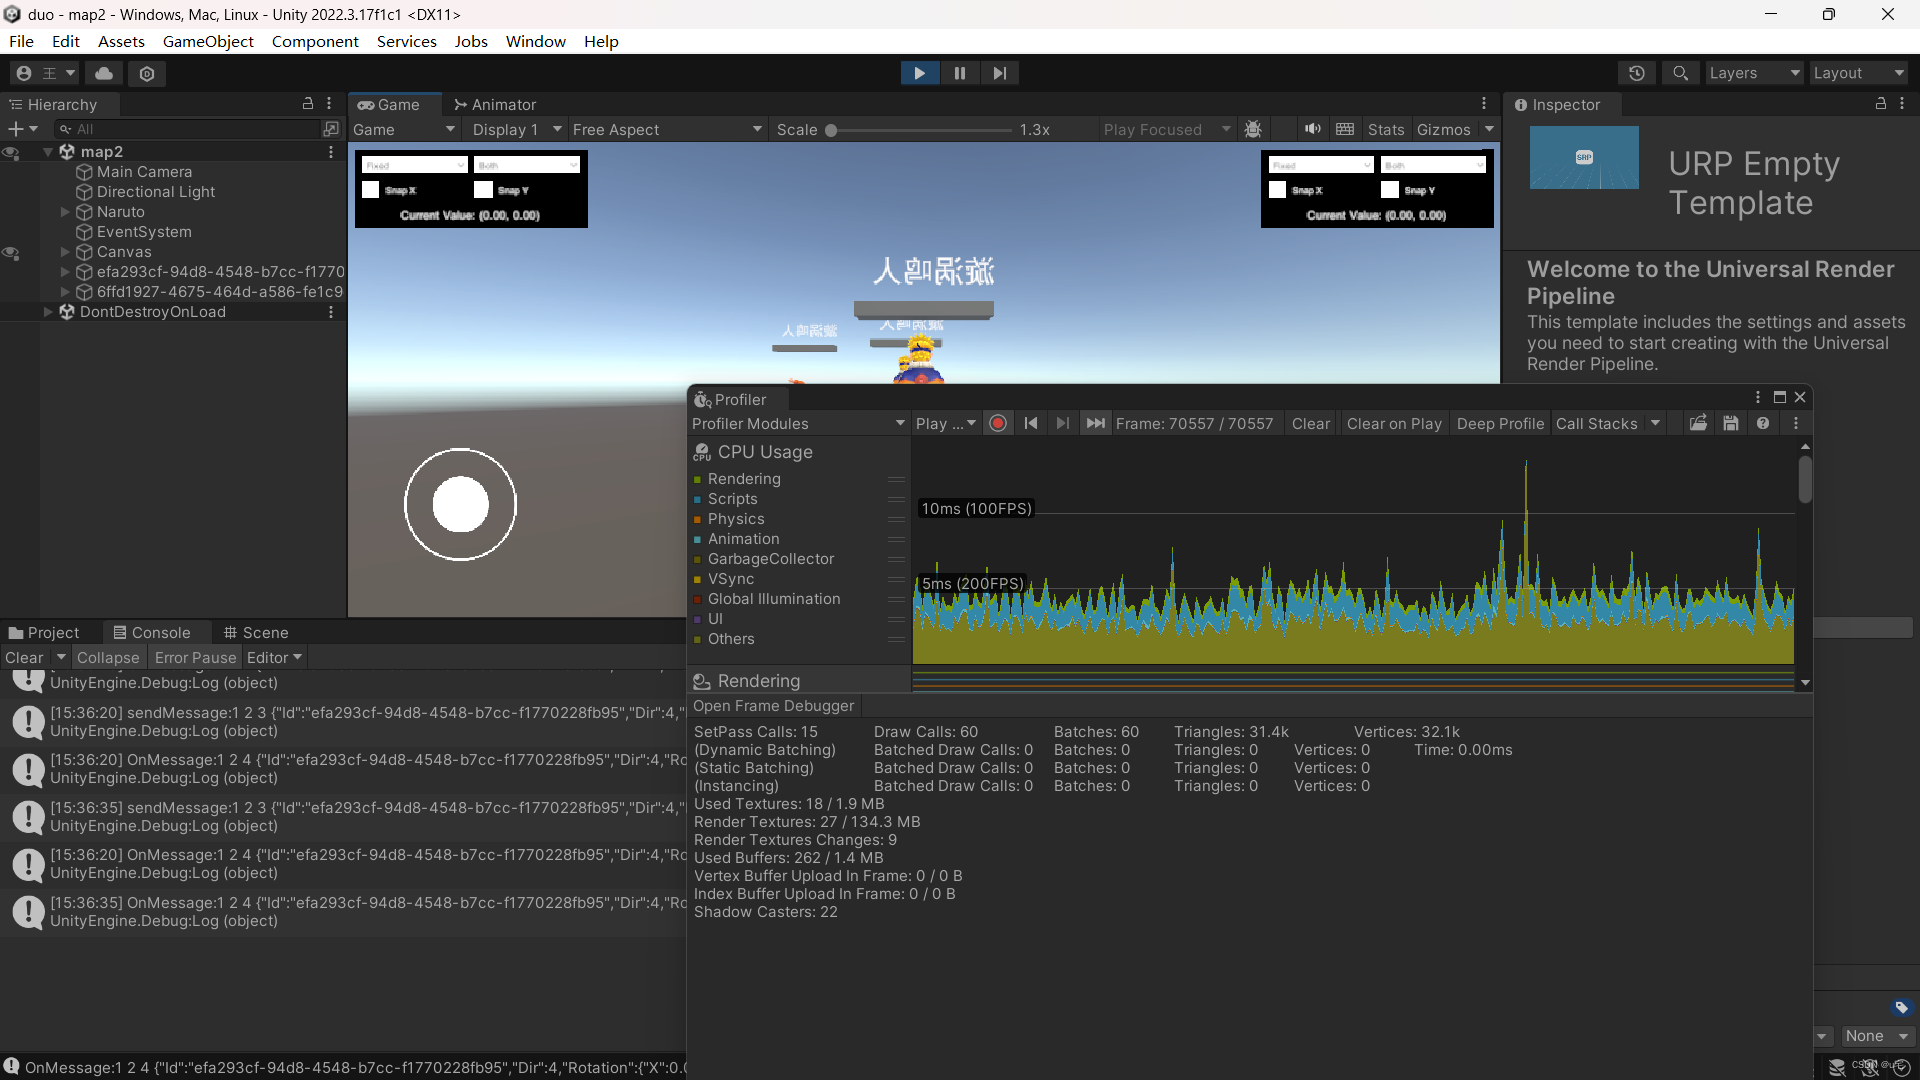Viewport: 1920px width, 1080px height.
Task: Start recording in the Profiler
Action: click(997, 423)
